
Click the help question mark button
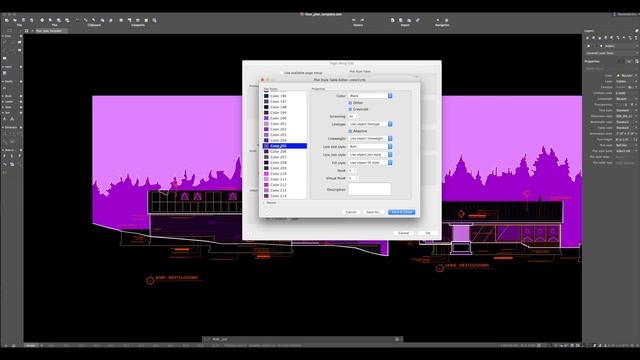coord(267,212)
